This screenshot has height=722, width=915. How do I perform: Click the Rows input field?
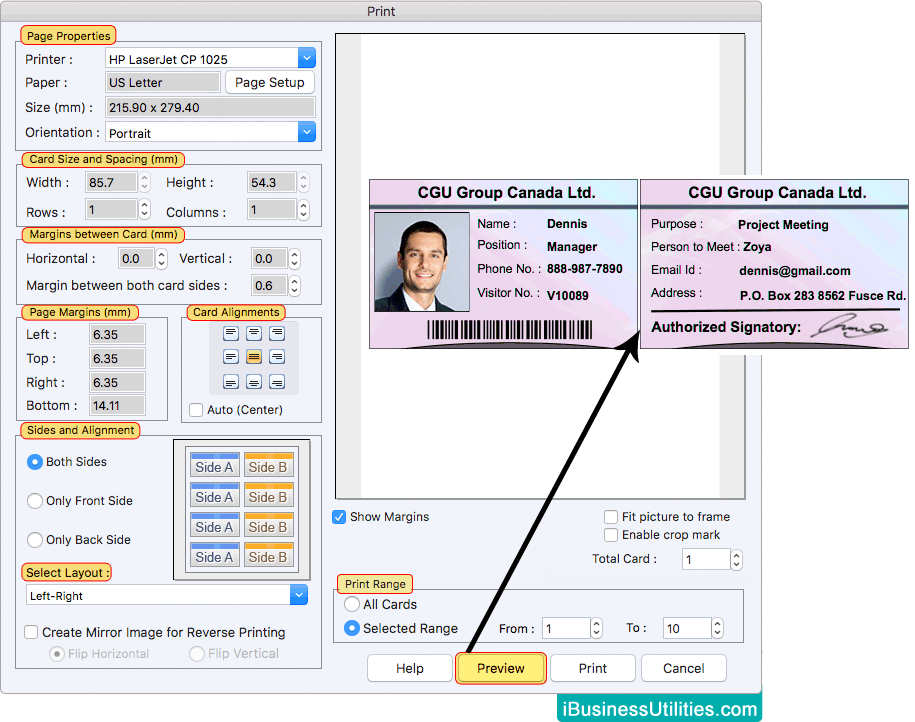(111, 210)
